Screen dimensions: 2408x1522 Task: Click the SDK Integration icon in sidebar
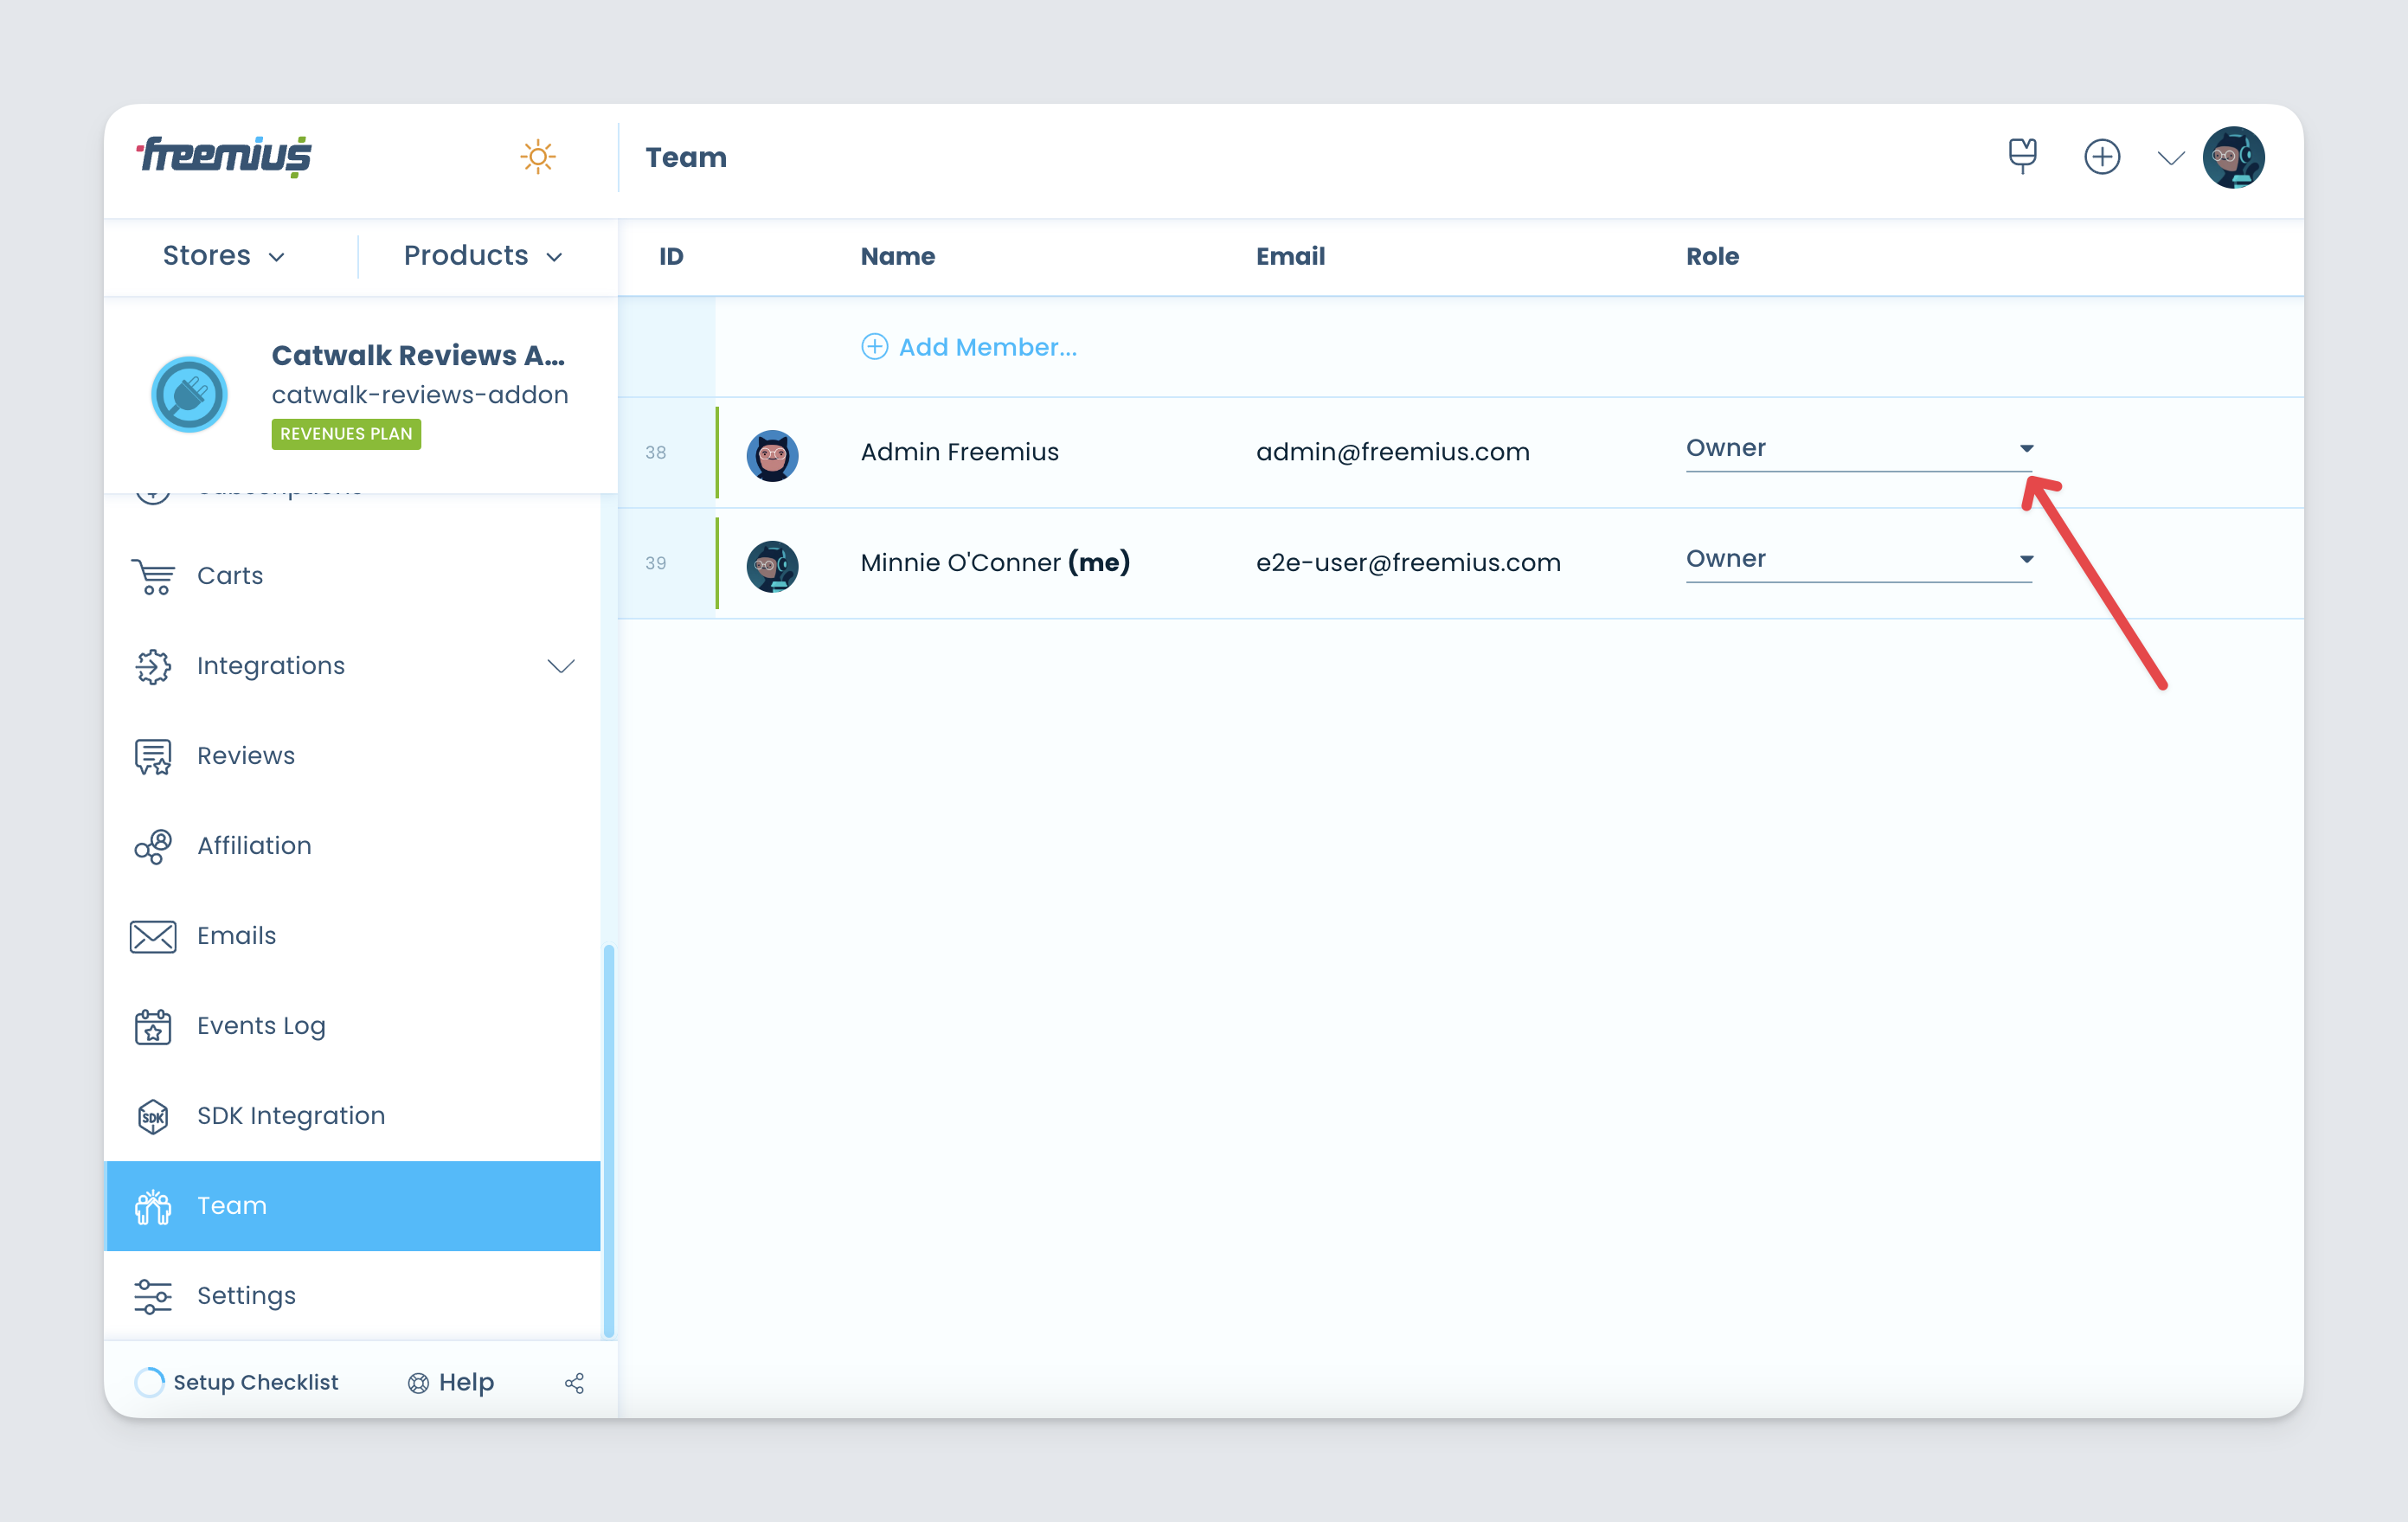point(152,1115)
